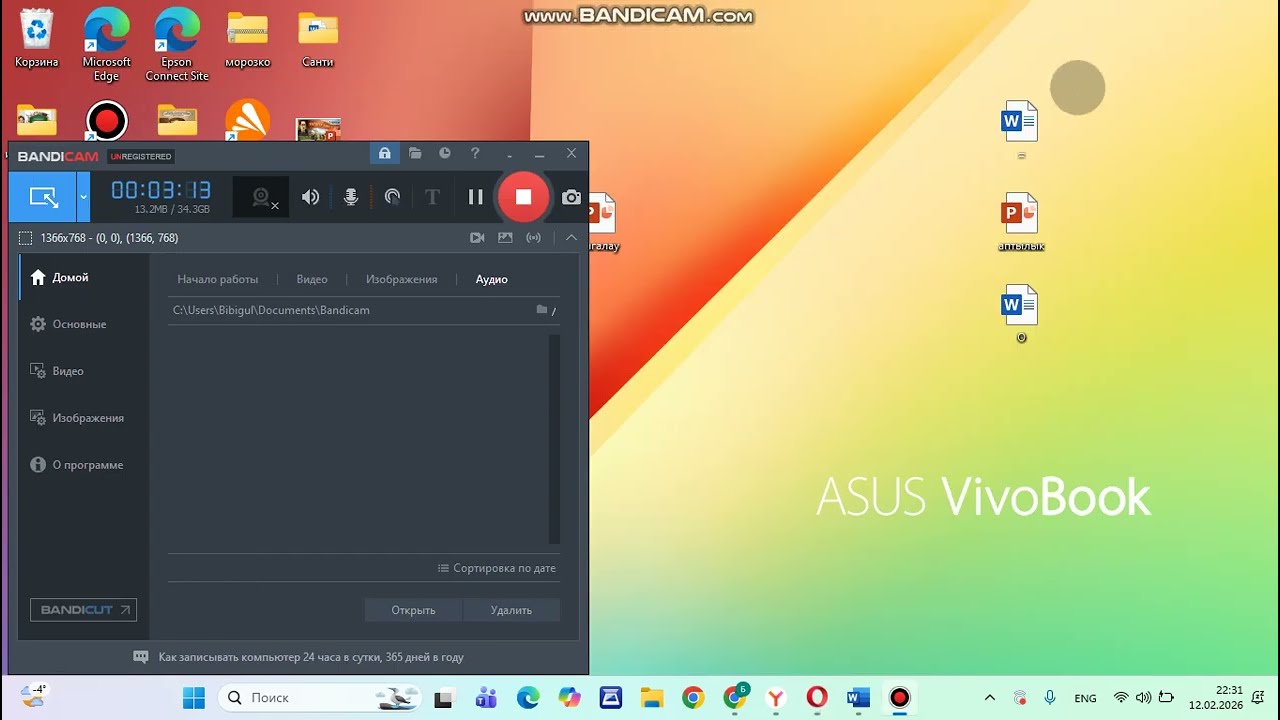The height and width of the screenshot is (720, 1280).
Task: Toggle the webcam overlay icon
Action: pyautogui.click(x=262, y=198)
